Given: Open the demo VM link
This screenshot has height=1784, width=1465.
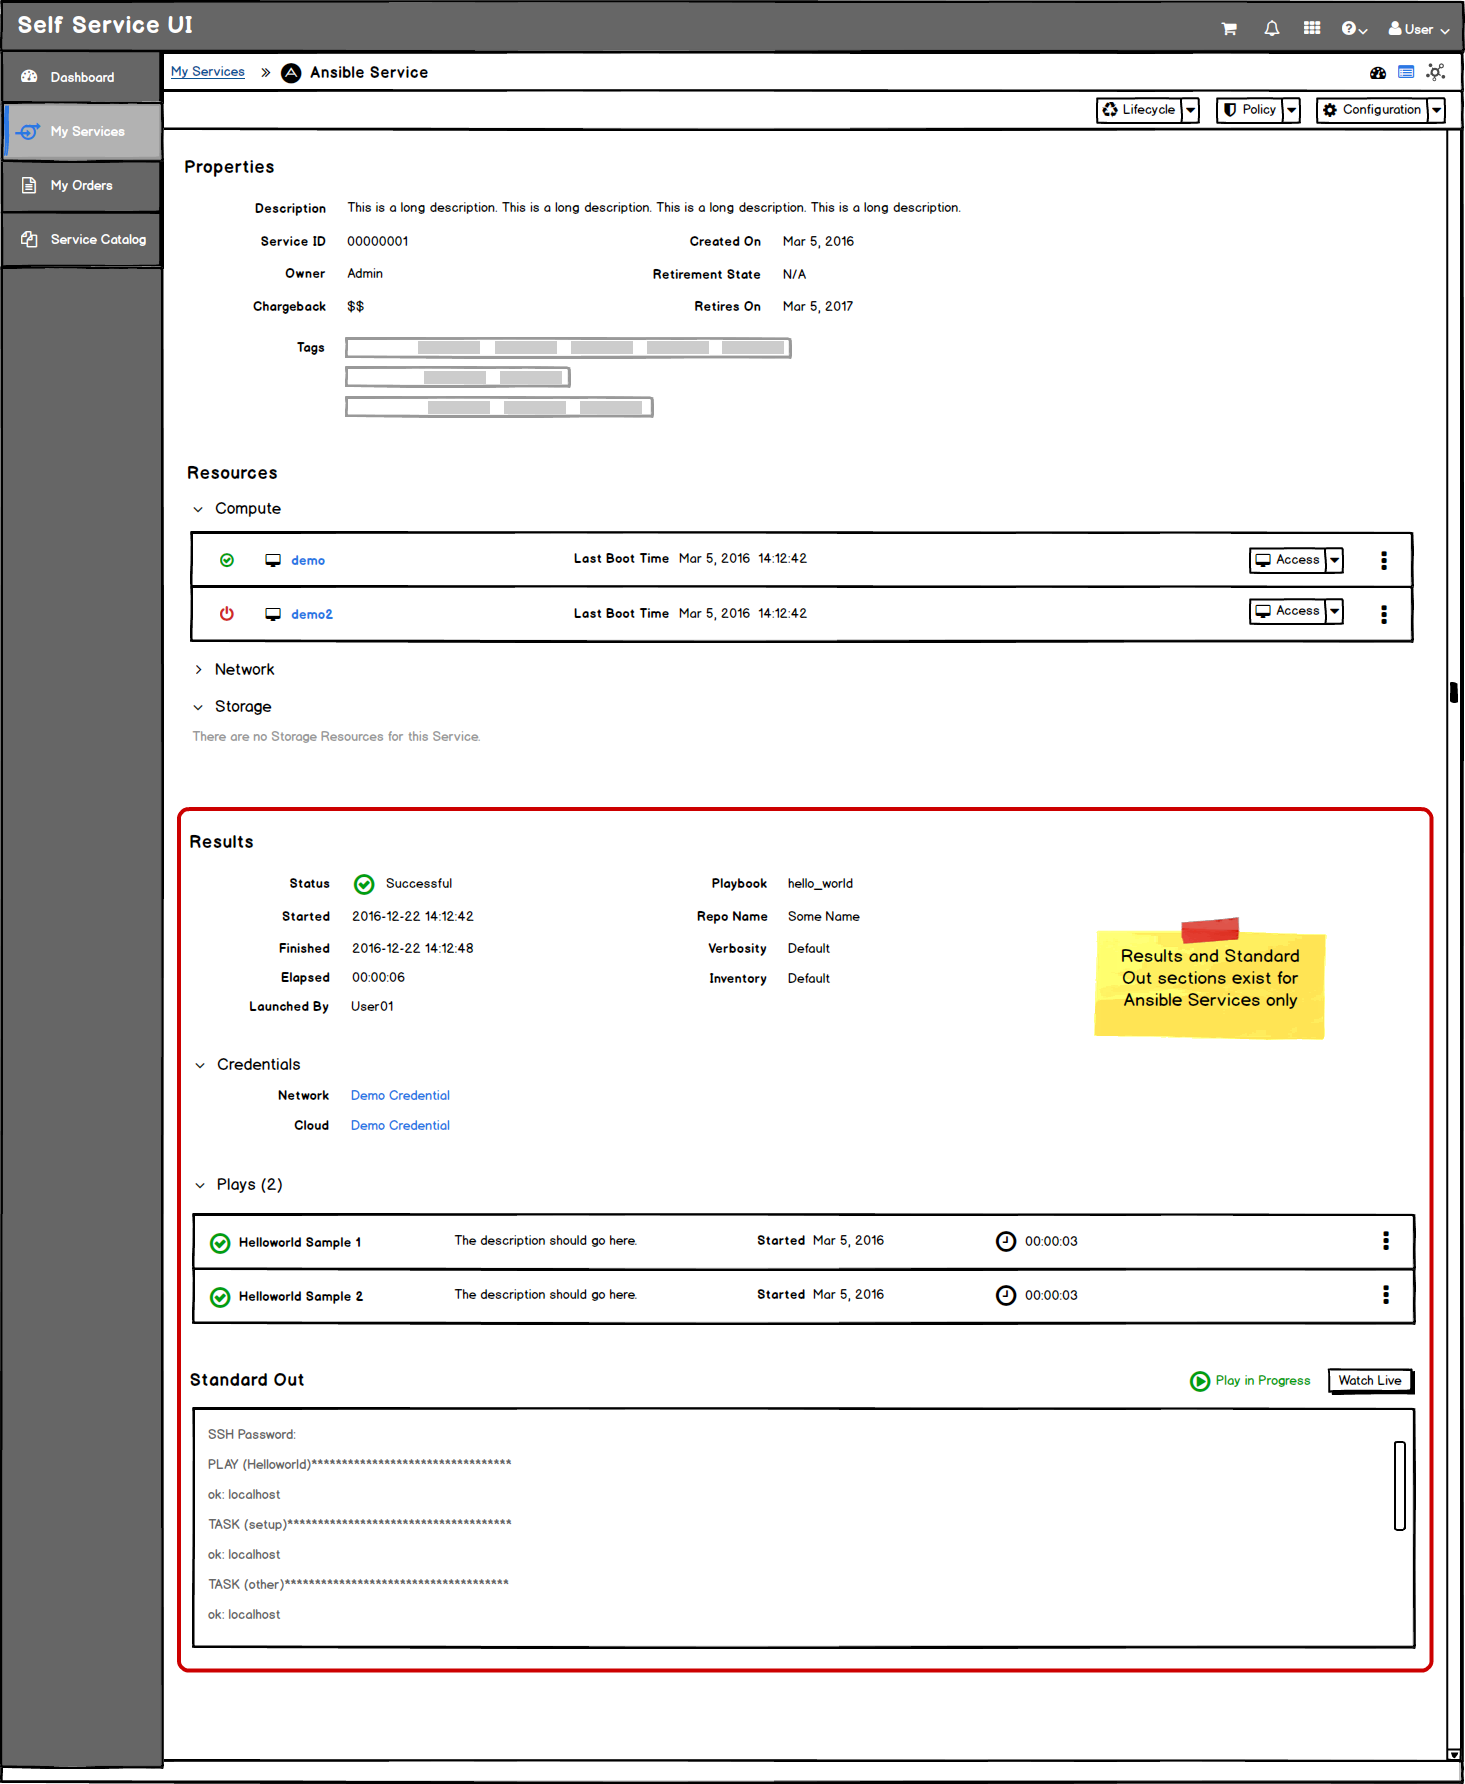Looking at the screenshot, I should pyautogui.click(x=308, y=560).
